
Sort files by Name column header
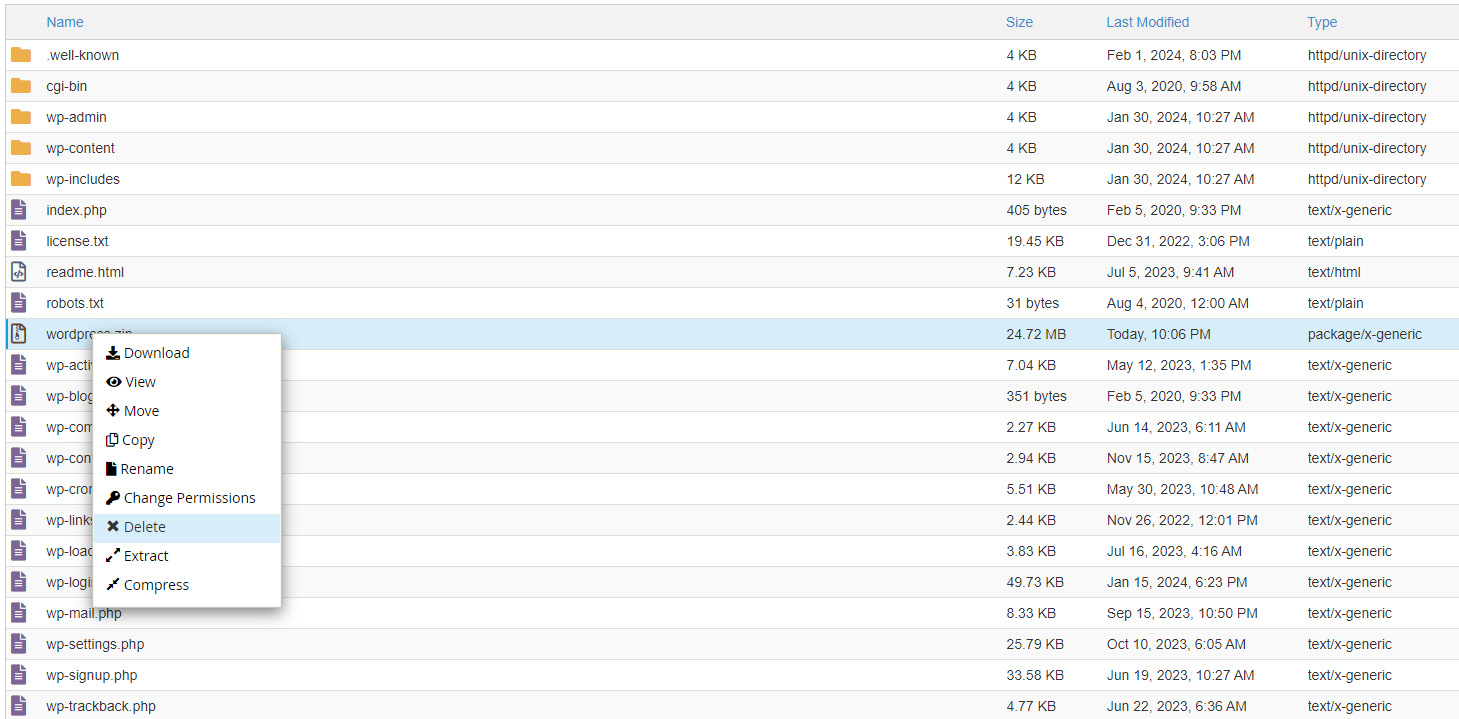[65, 22]
